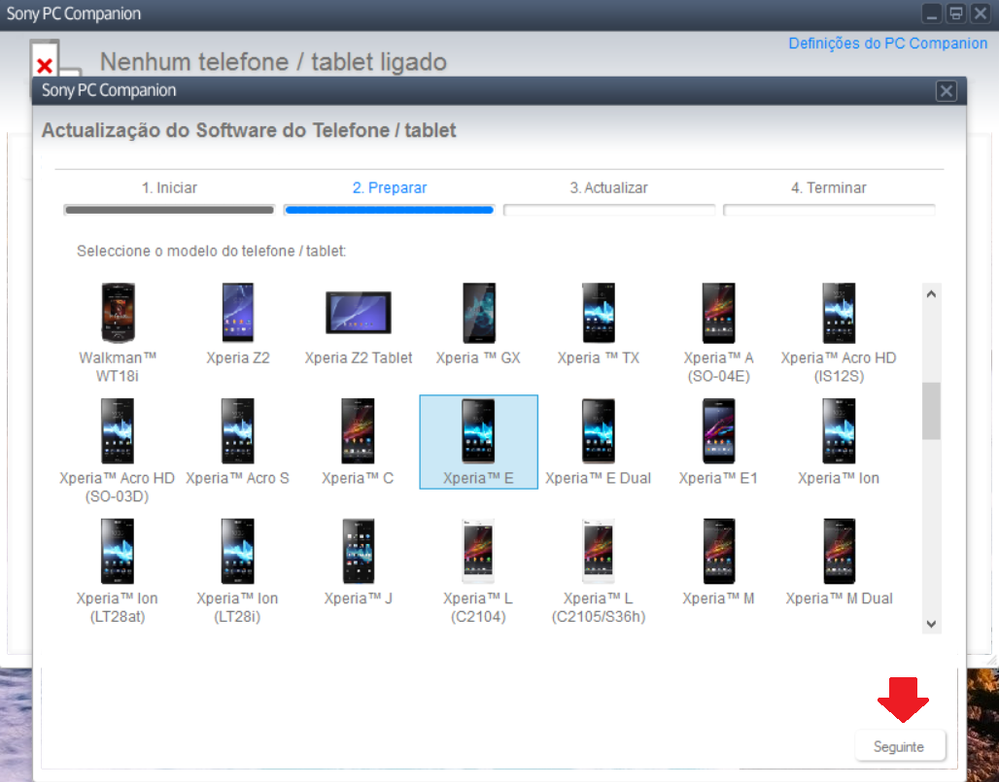Select the Xperia M Dual icon
The image size is (999, 782).
pyautogui.click(x=838, y=552)
